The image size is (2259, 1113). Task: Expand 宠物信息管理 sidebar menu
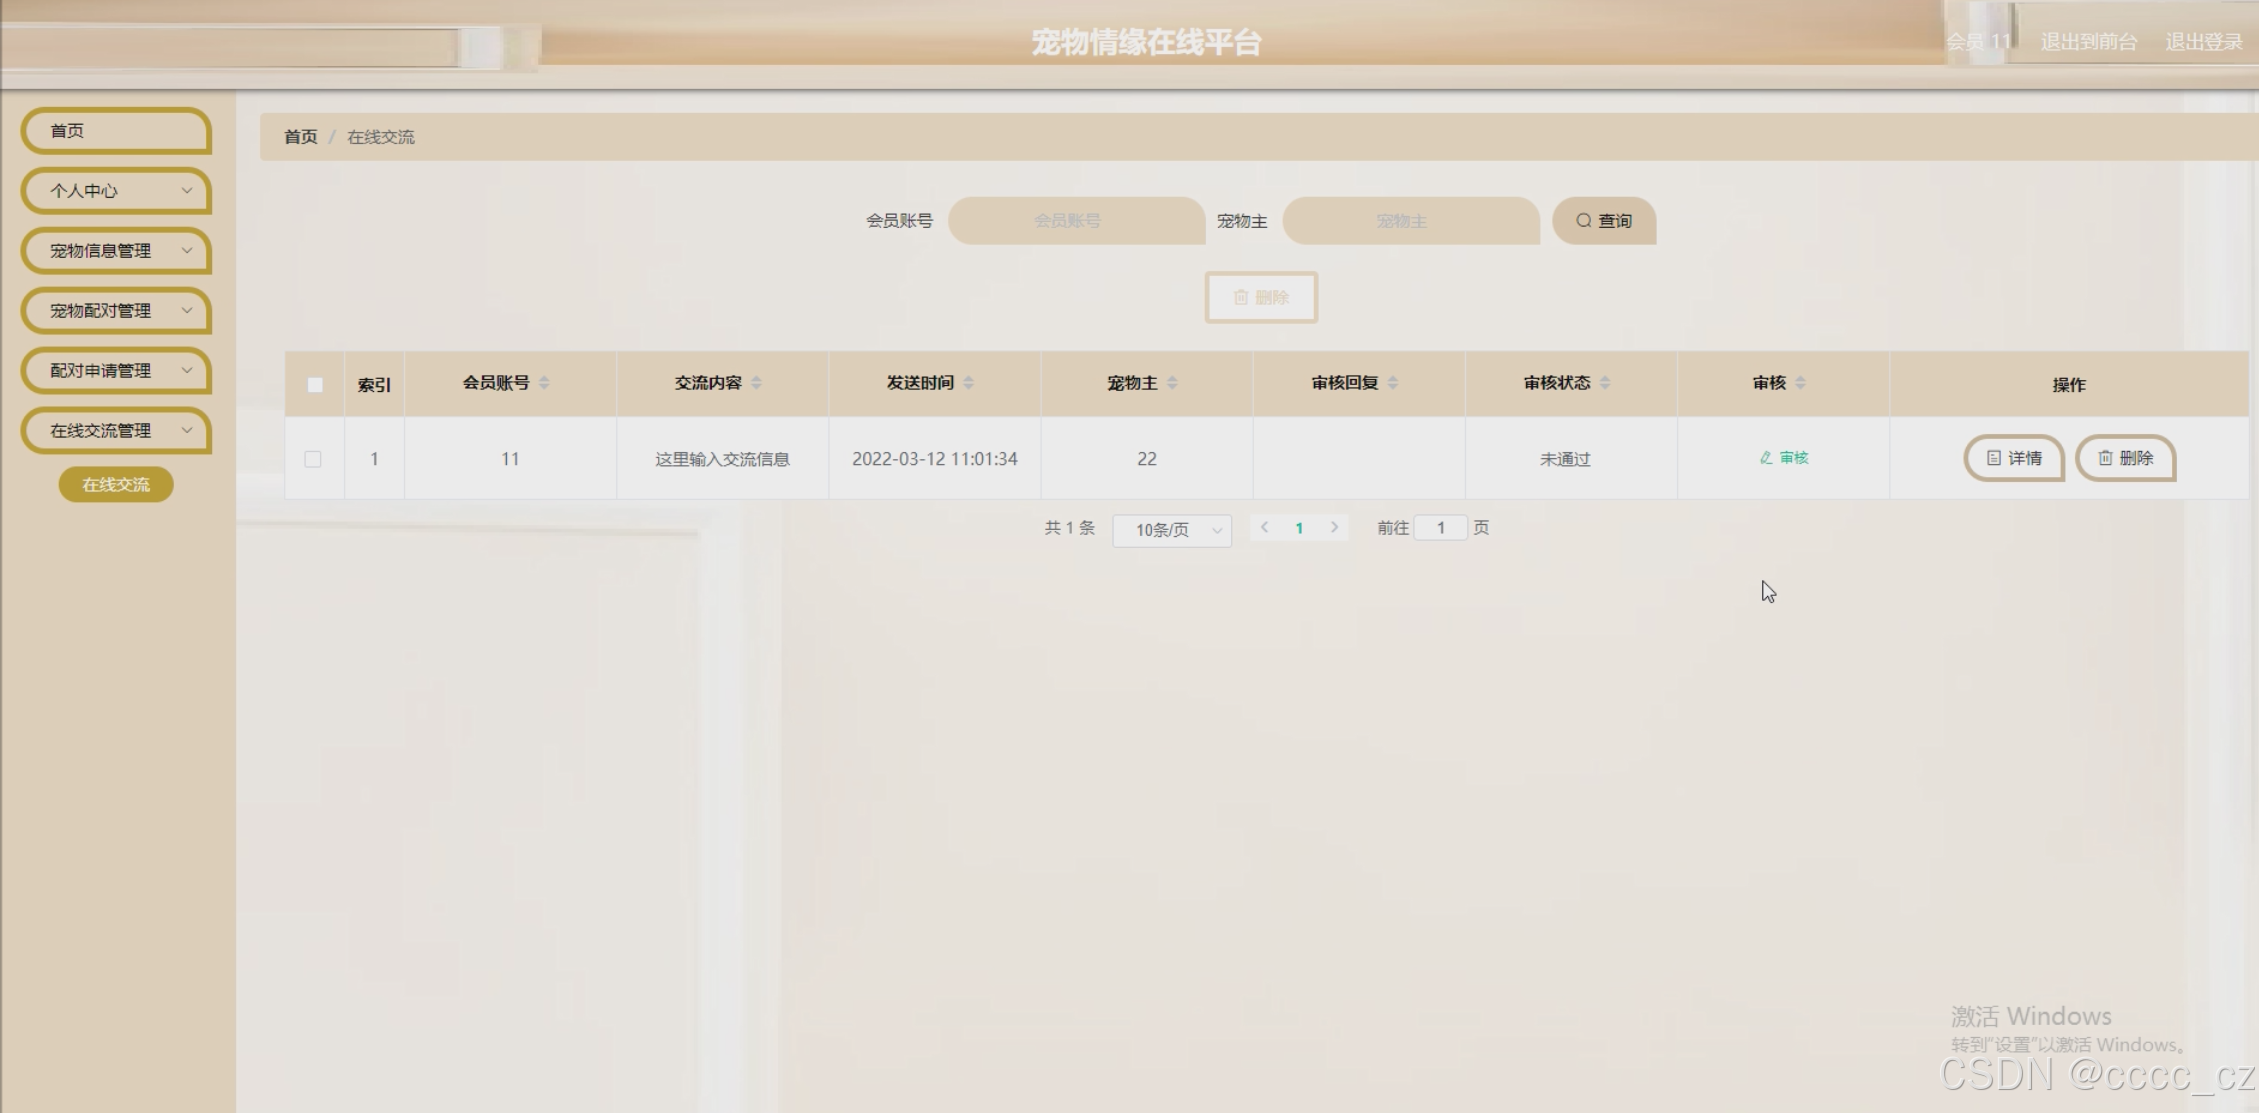116,251
